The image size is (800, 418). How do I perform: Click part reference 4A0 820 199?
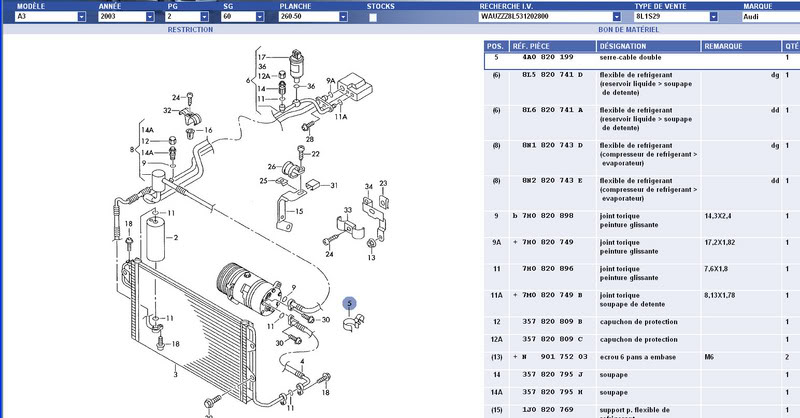point(544,58)
